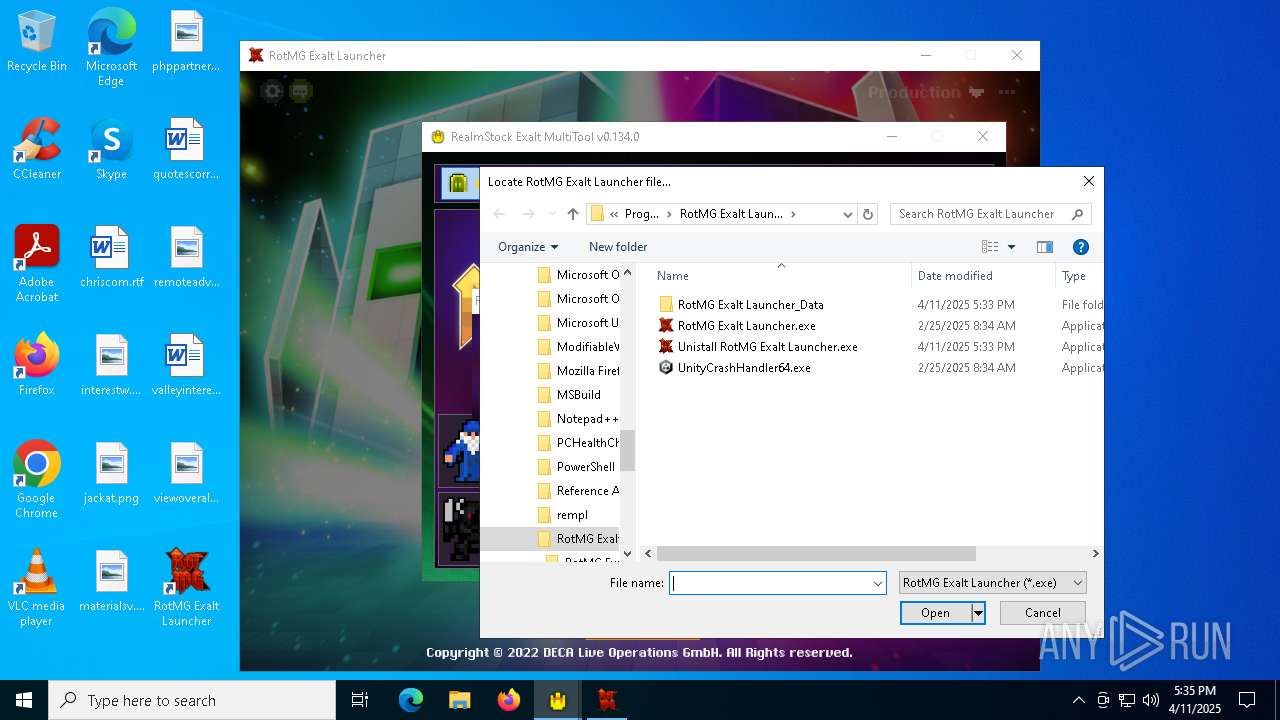Click the horizontal scrollbar in file list
This screenshot has height=720, width=1280.
pos(815,553)
